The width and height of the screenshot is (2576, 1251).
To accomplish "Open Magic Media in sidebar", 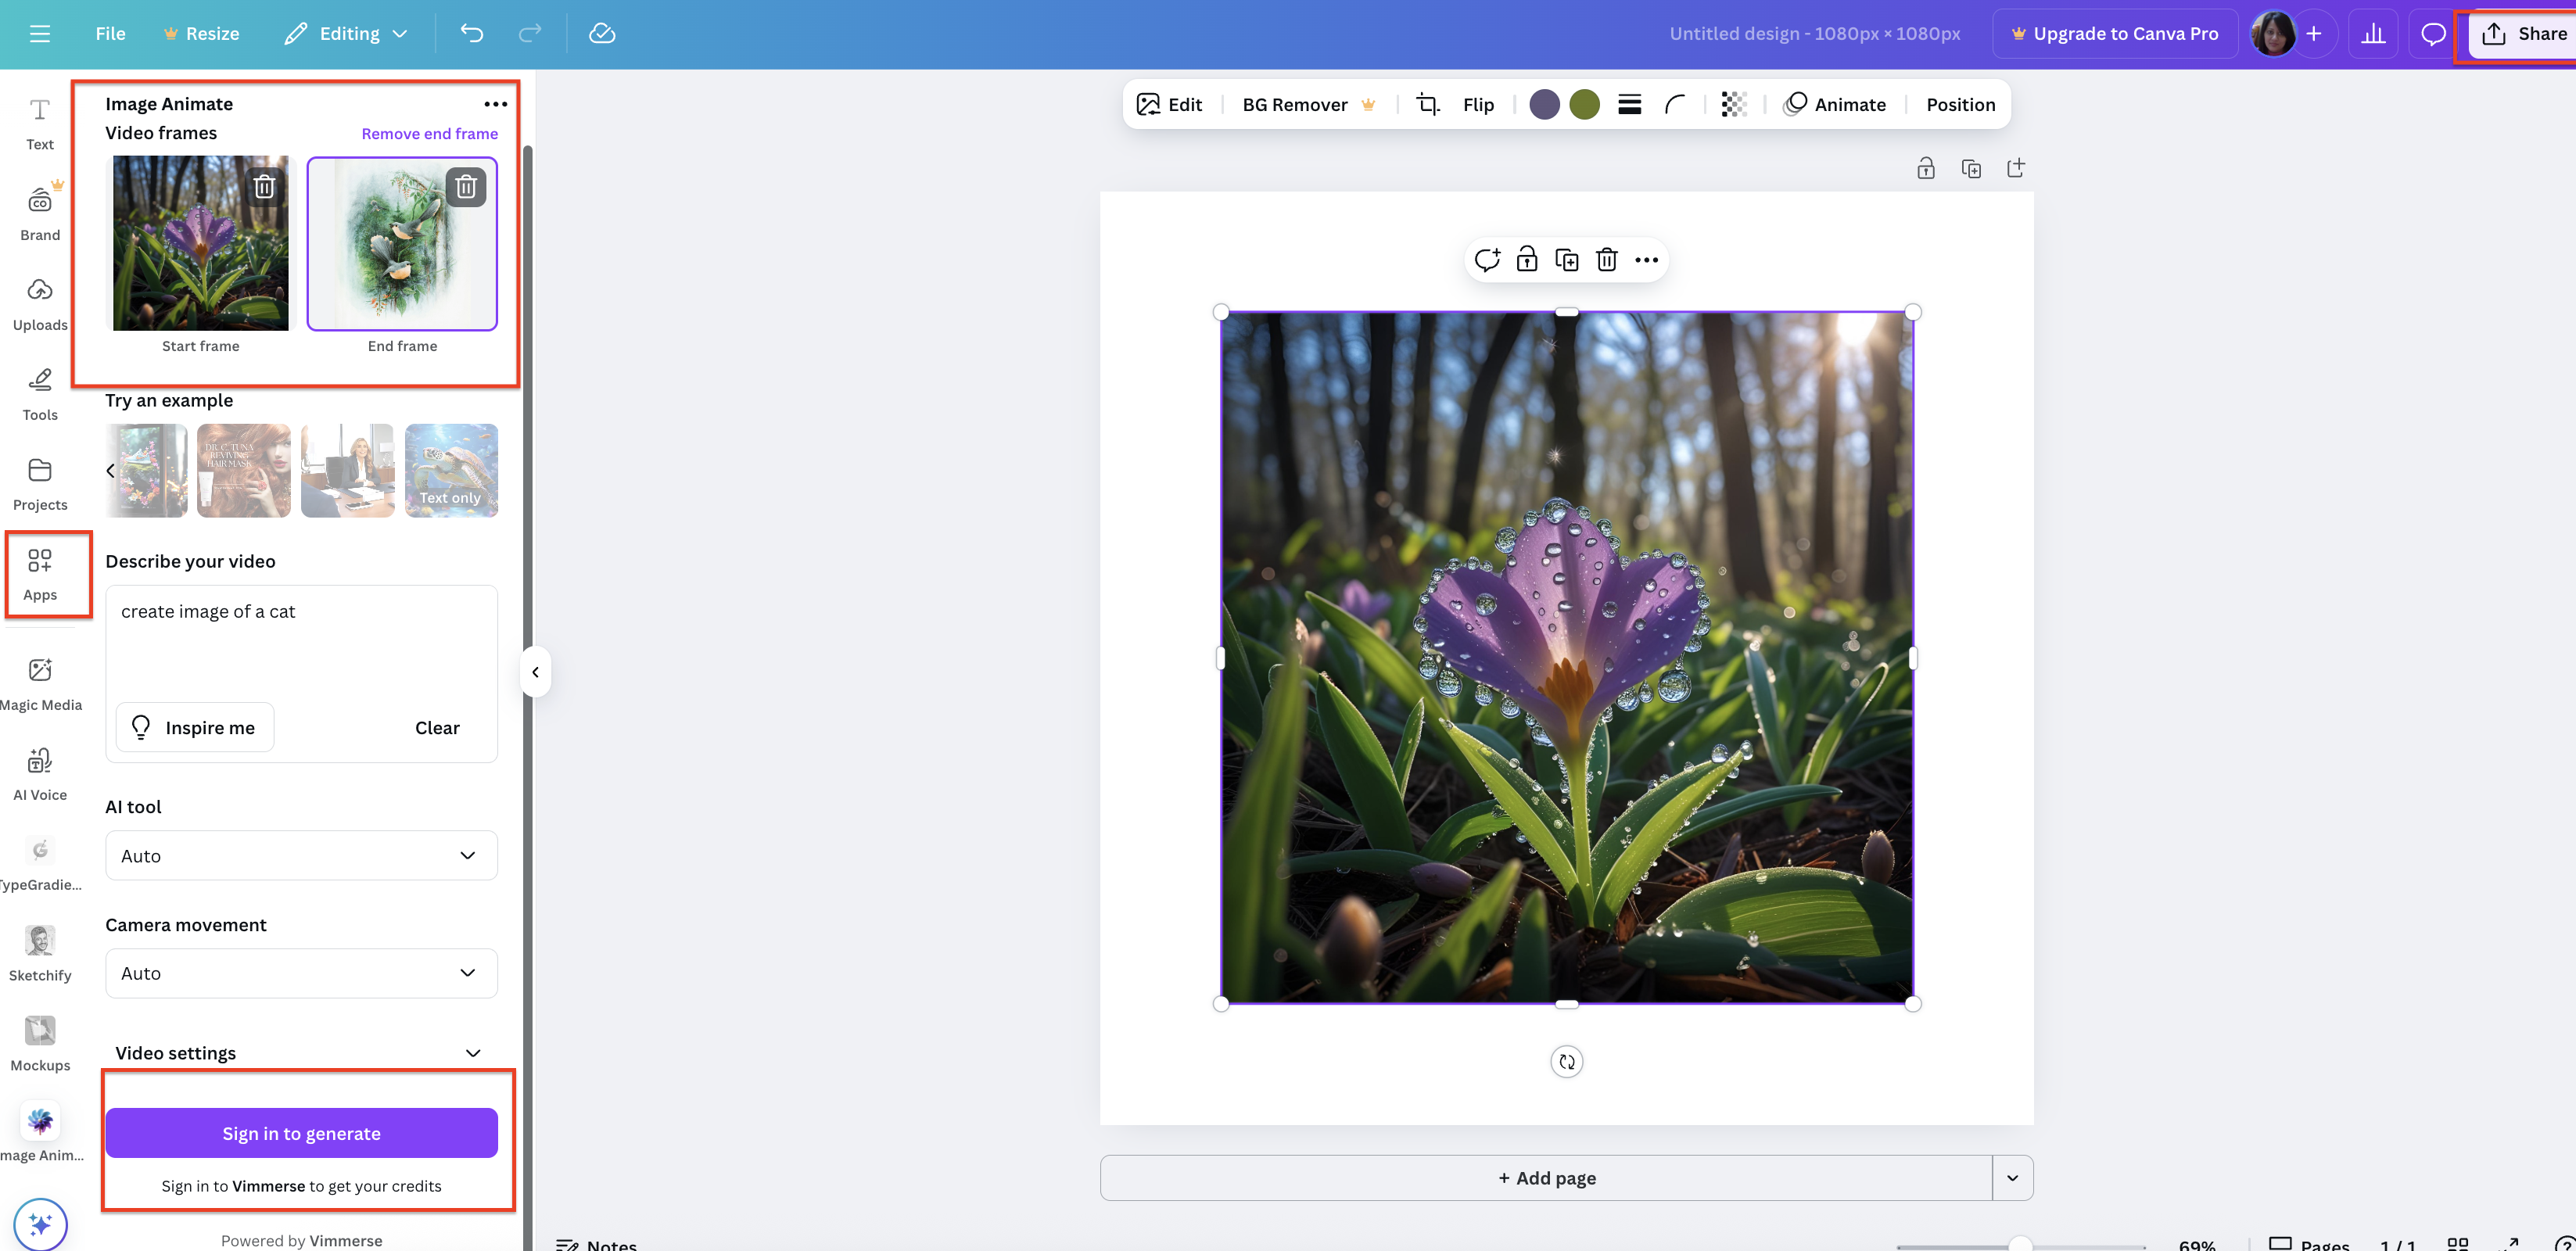I will (40, 684).
